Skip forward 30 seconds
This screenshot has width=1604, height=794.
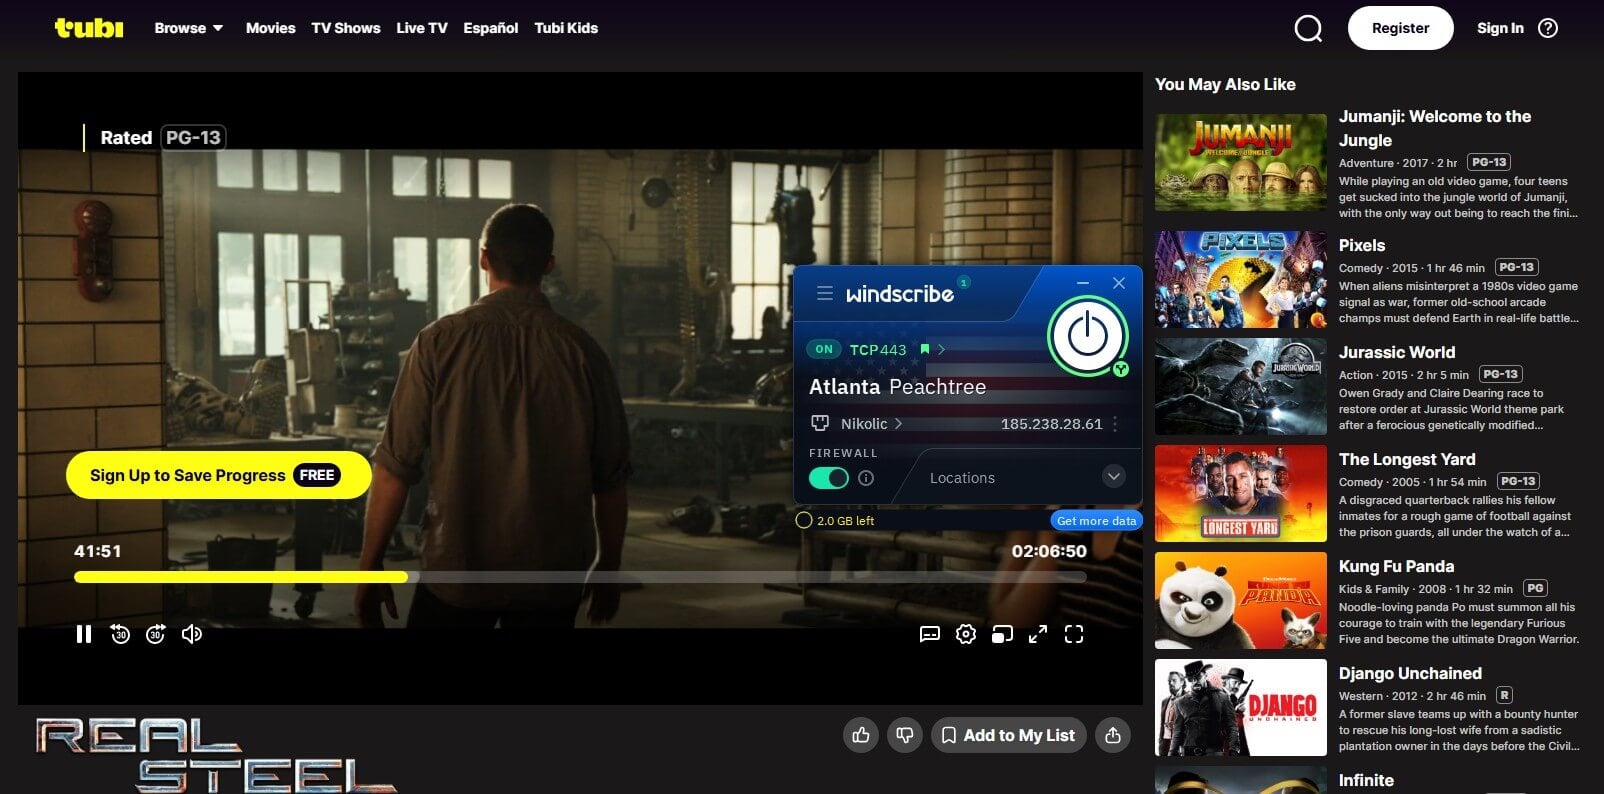(156, 634)
